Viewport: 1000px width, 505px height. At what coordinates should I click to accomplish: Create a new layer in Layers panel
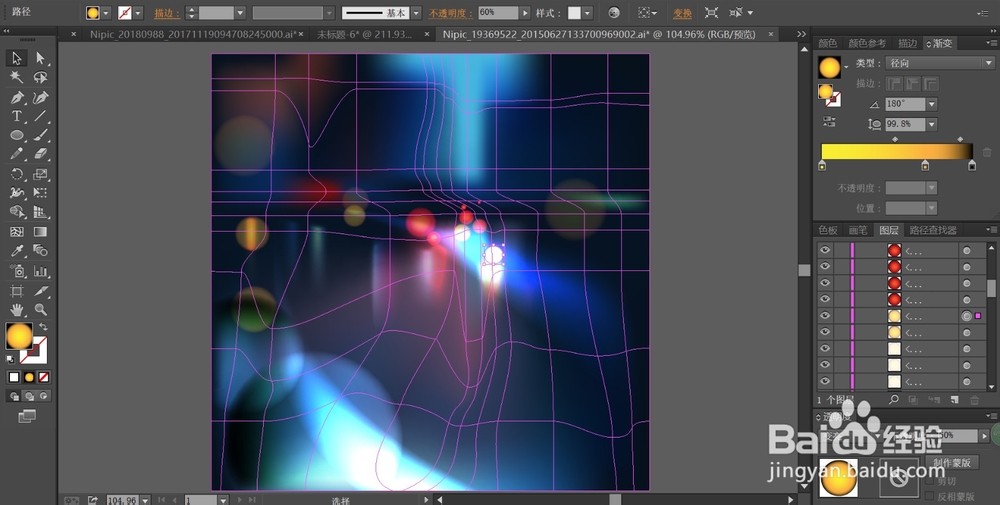[955, 400]
